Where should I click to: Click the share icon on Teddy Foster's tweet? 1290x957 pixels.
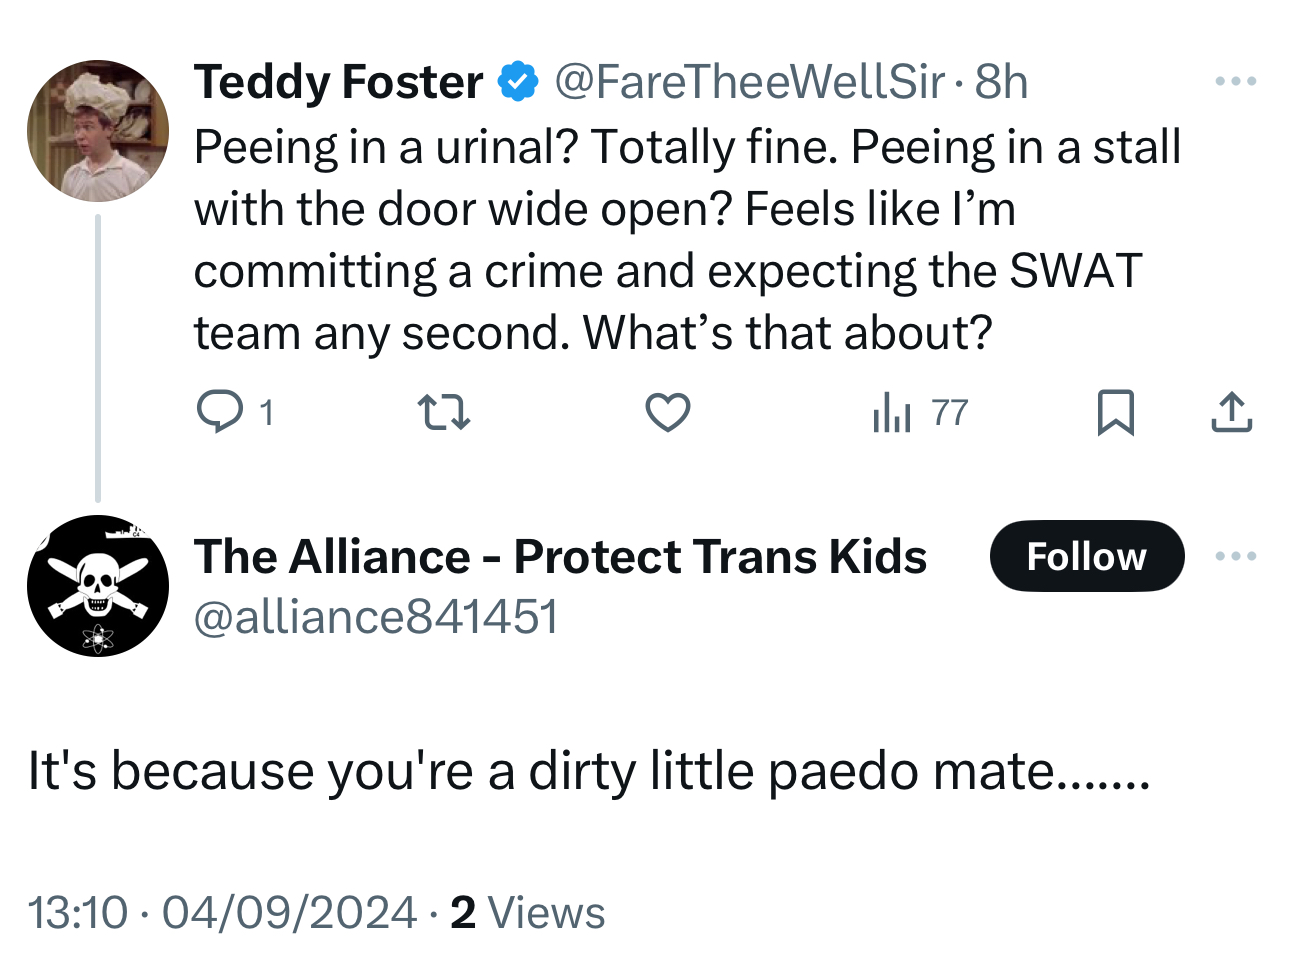click(1231, 412)
